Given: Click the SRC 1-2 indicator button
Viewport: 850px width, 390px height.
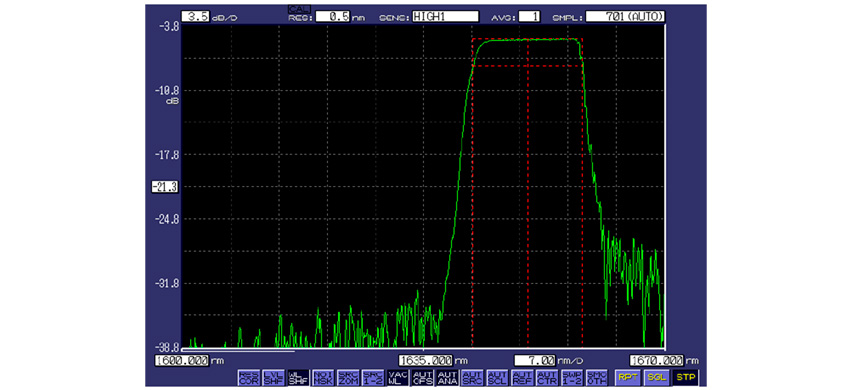Looking at the screenshot, I should tap(372, 377).
